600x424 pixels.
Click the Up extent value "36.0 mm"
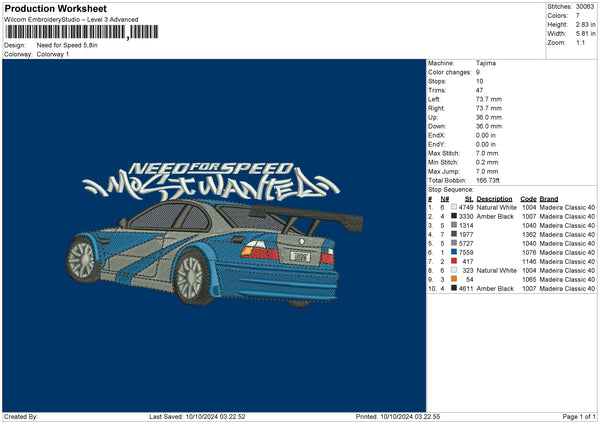[x=489, y=117]
